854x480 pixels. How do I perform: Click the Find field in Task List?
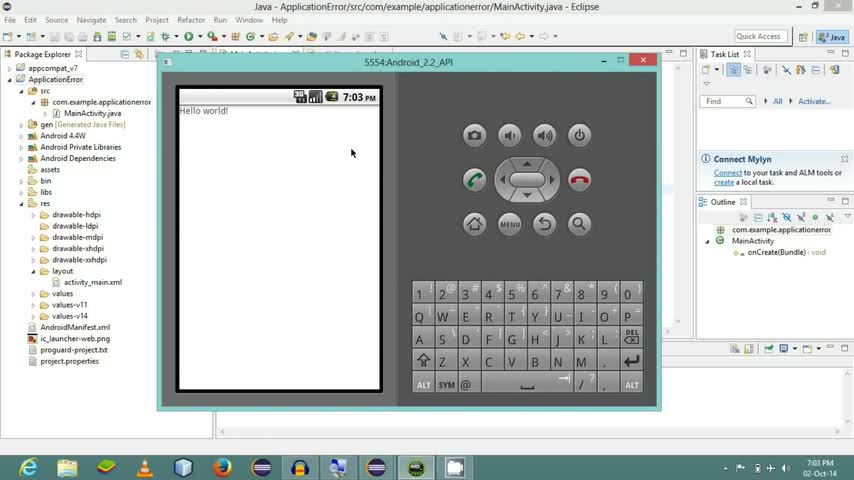point(727,101)
